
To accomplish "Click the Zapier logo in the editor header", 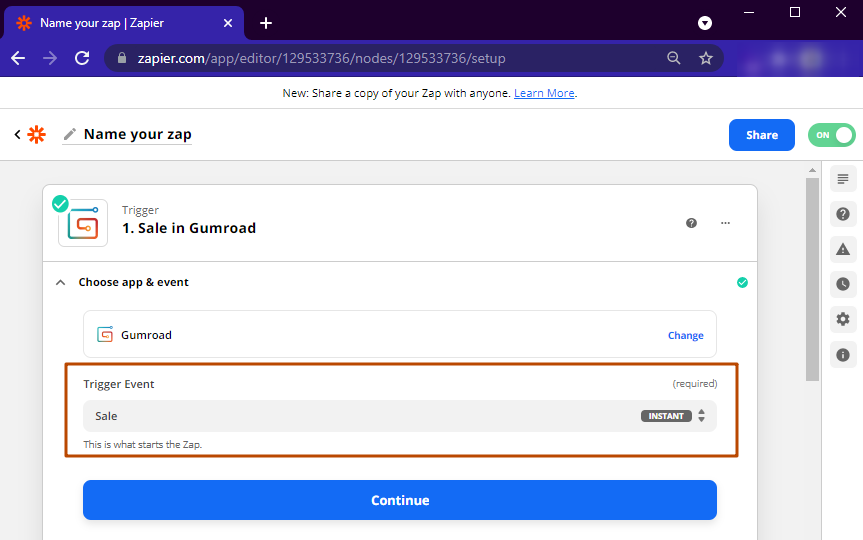I will [x=36, y=134].
